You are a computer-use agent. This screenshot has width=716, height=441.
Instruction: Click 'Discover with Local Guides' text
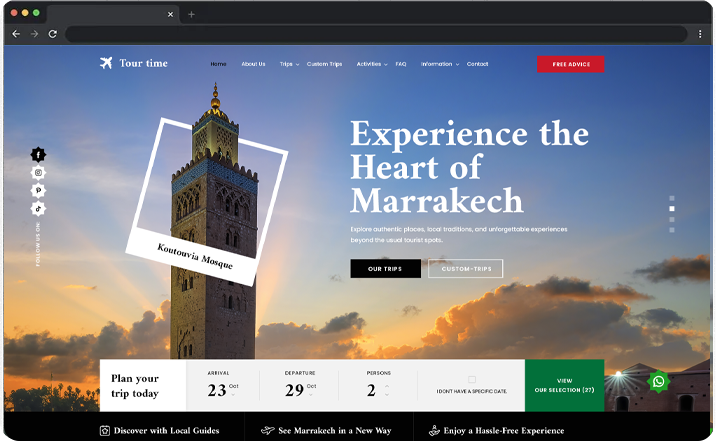point(167,430)
